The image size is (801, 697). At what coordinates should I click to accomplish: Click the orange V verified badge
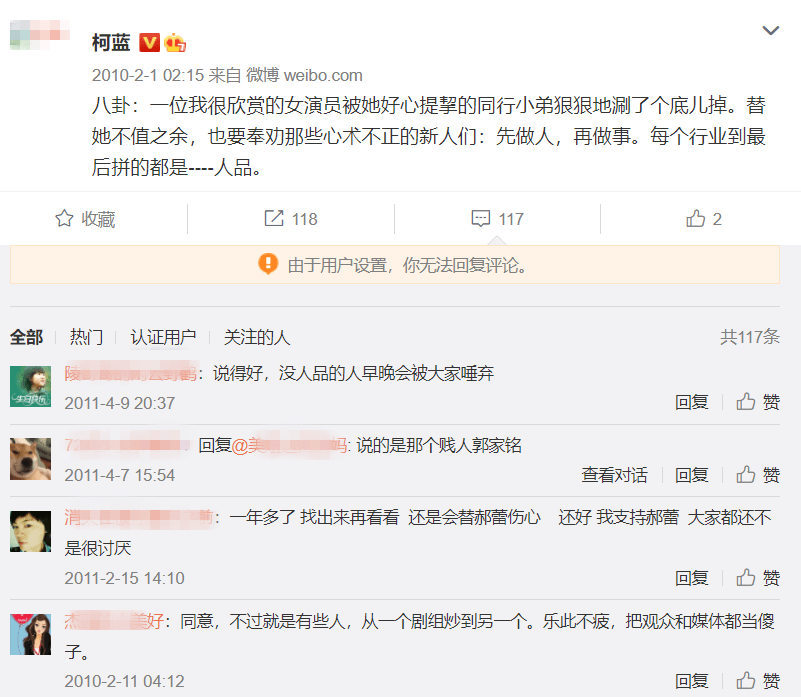click(149, 42)
